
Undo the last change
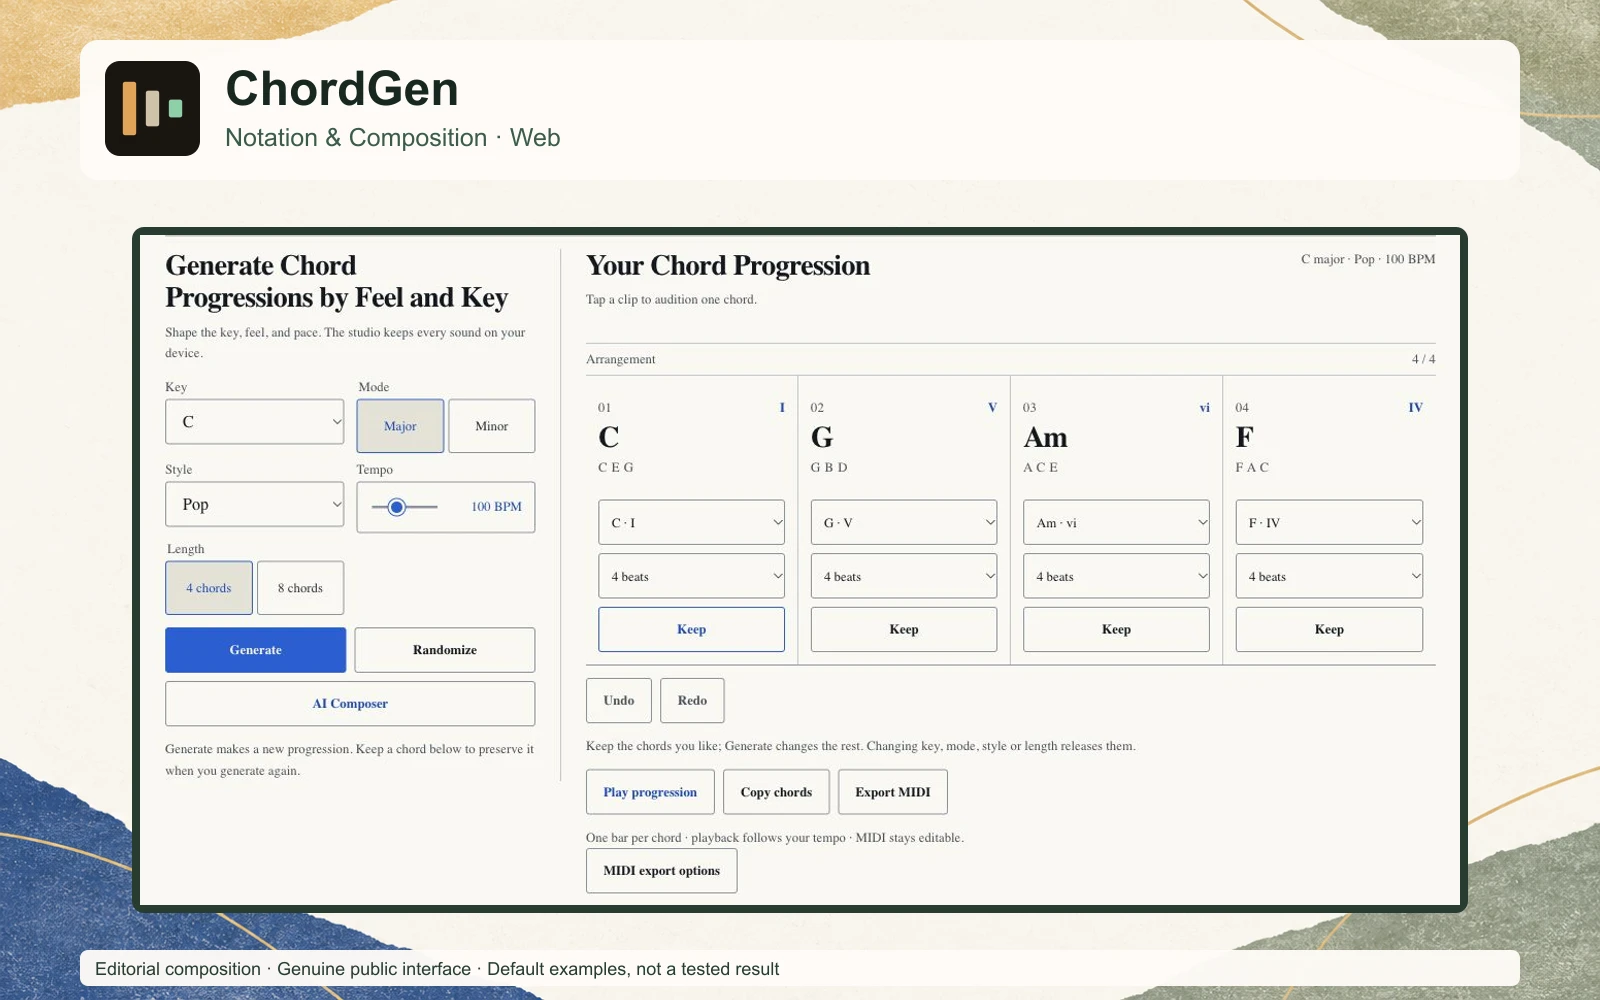pos(619,700)
